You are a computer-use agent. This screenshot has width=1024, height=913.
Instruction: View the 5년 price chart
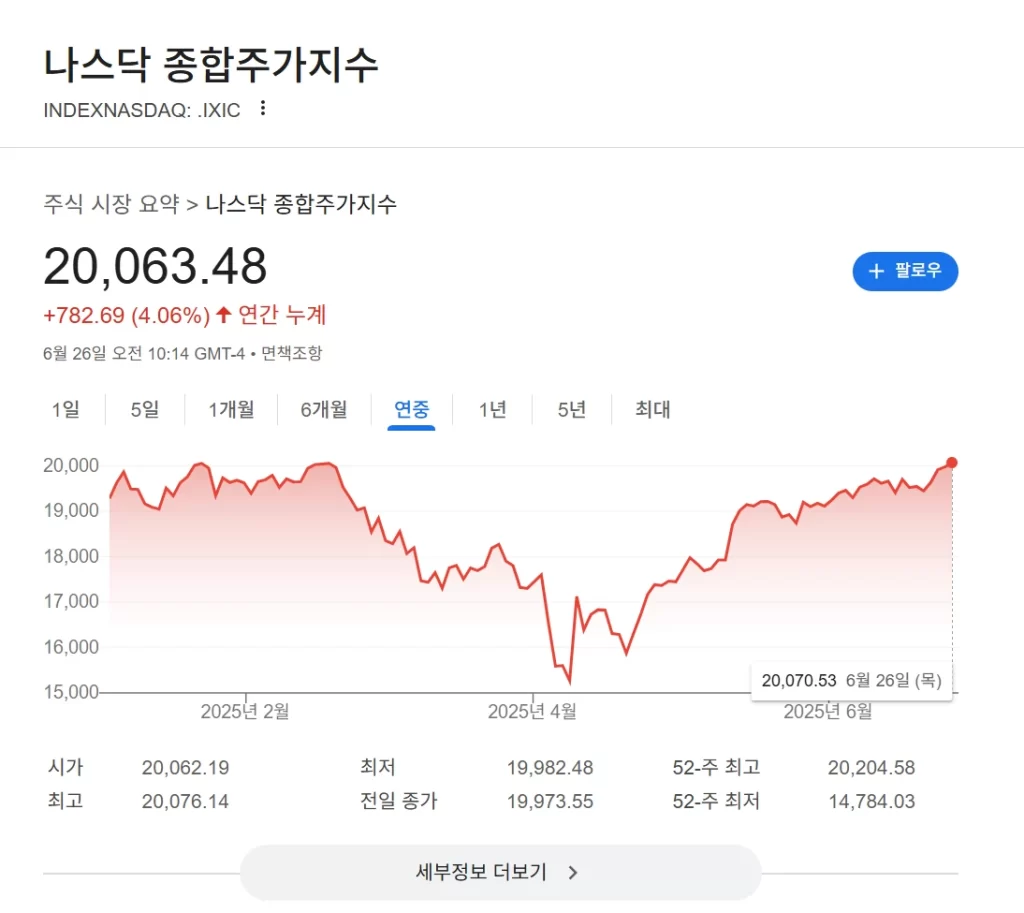(570, 409)
